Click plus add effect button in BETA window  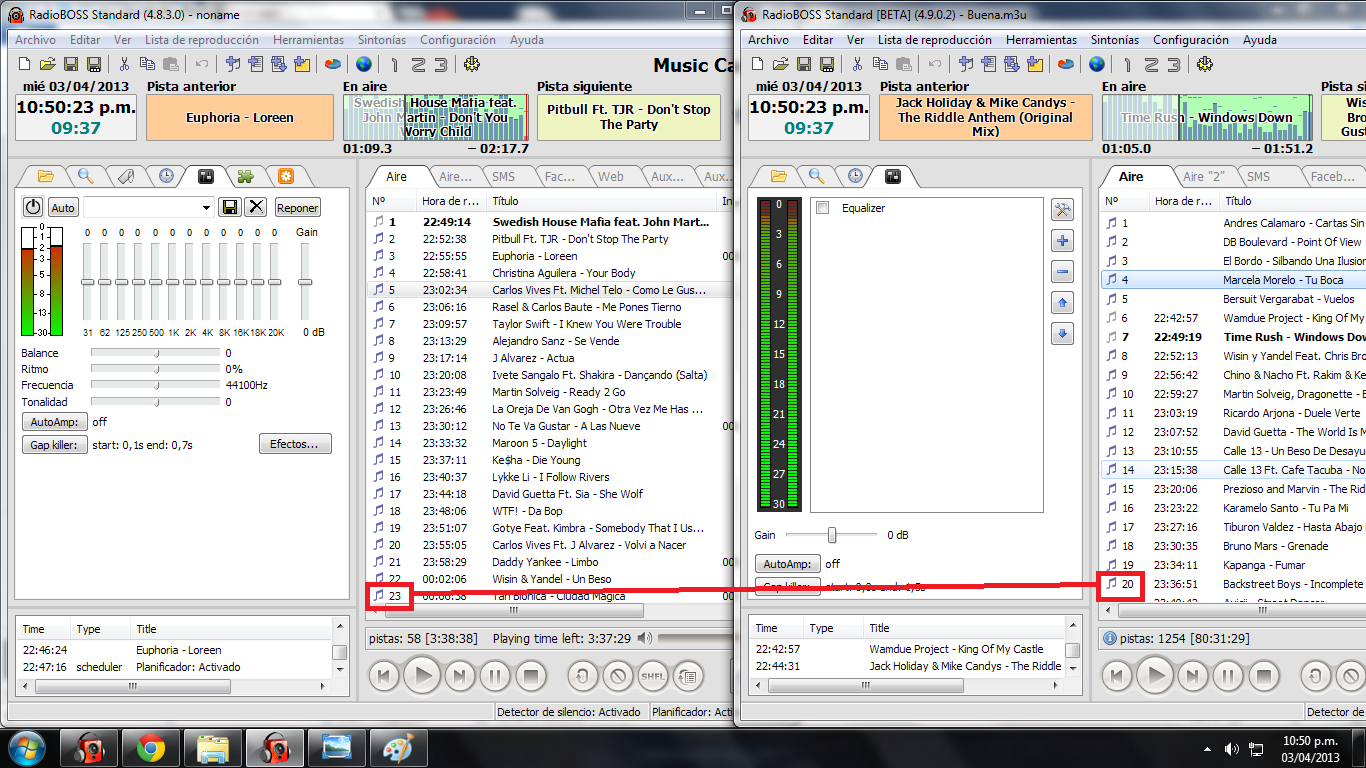[1062, 241]
